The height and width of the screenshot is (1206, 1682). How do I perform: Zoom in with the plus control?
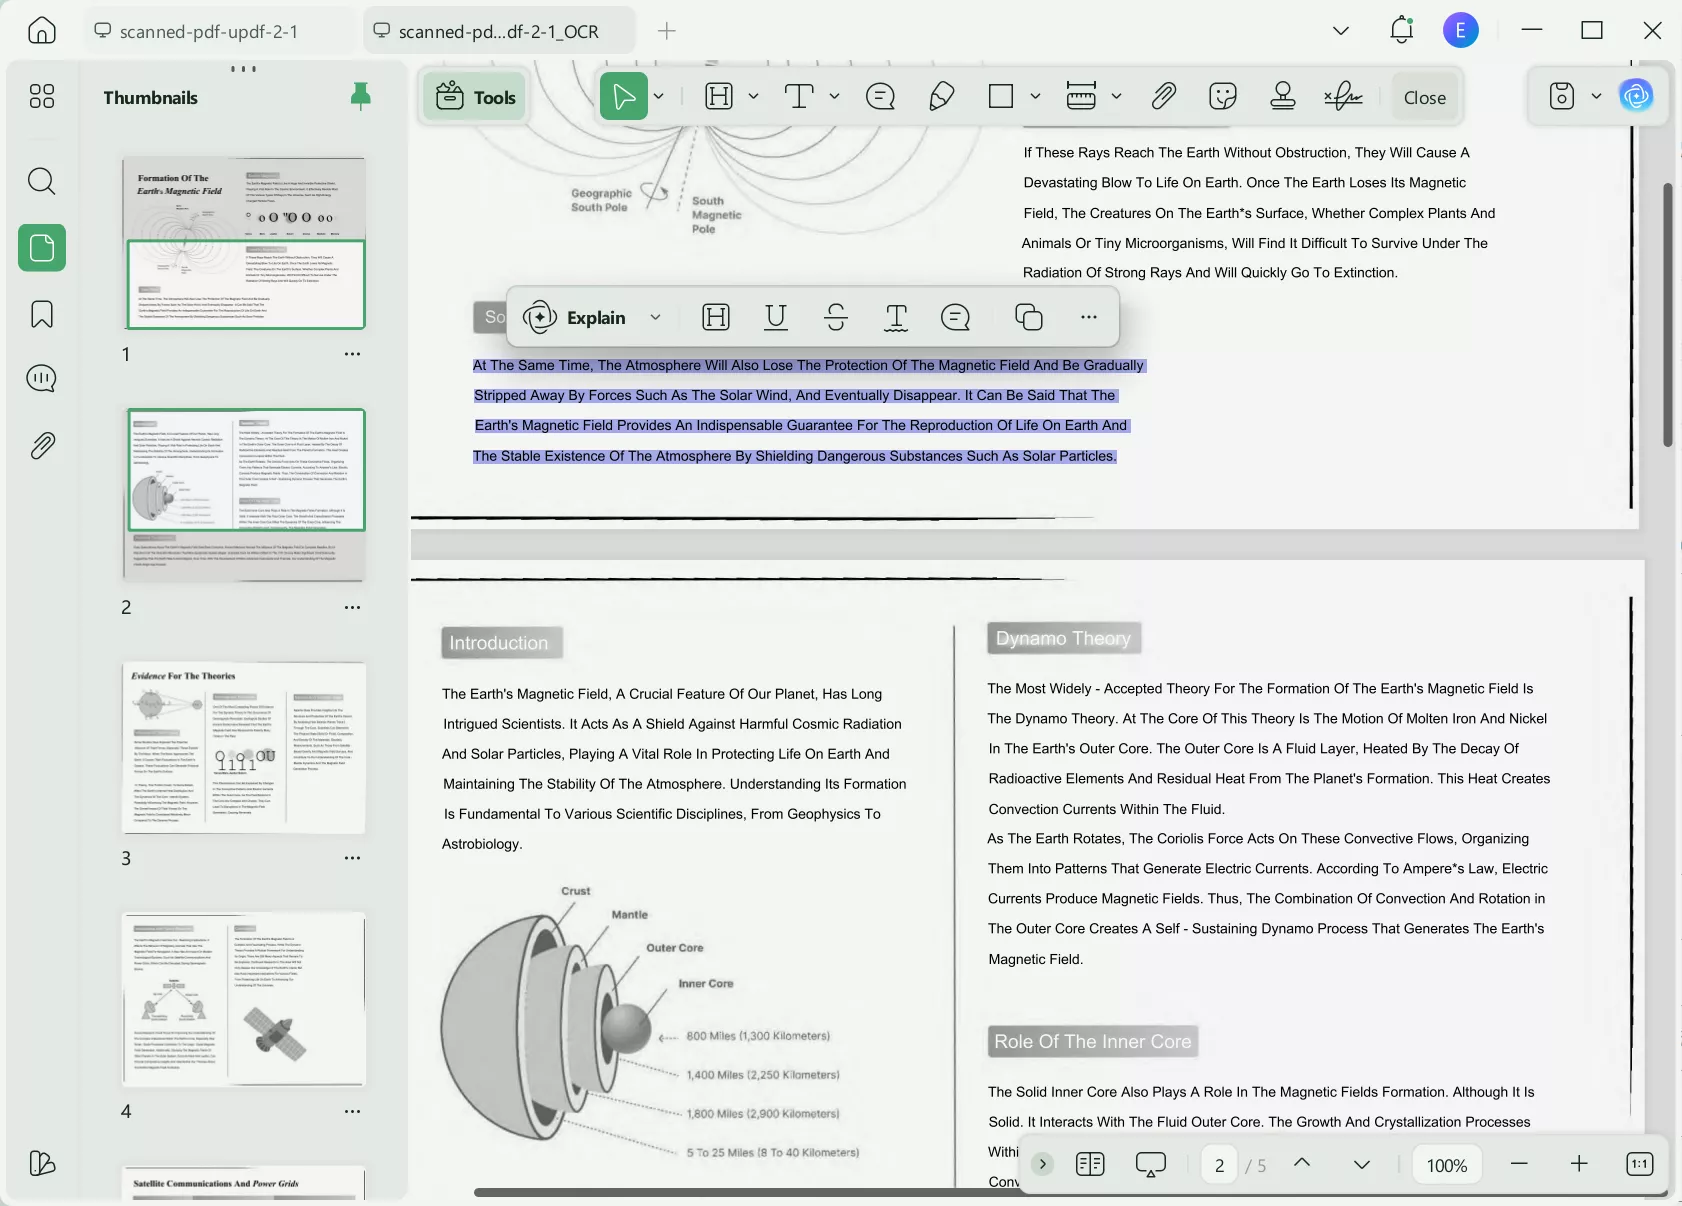[x=1578, y=1164]
